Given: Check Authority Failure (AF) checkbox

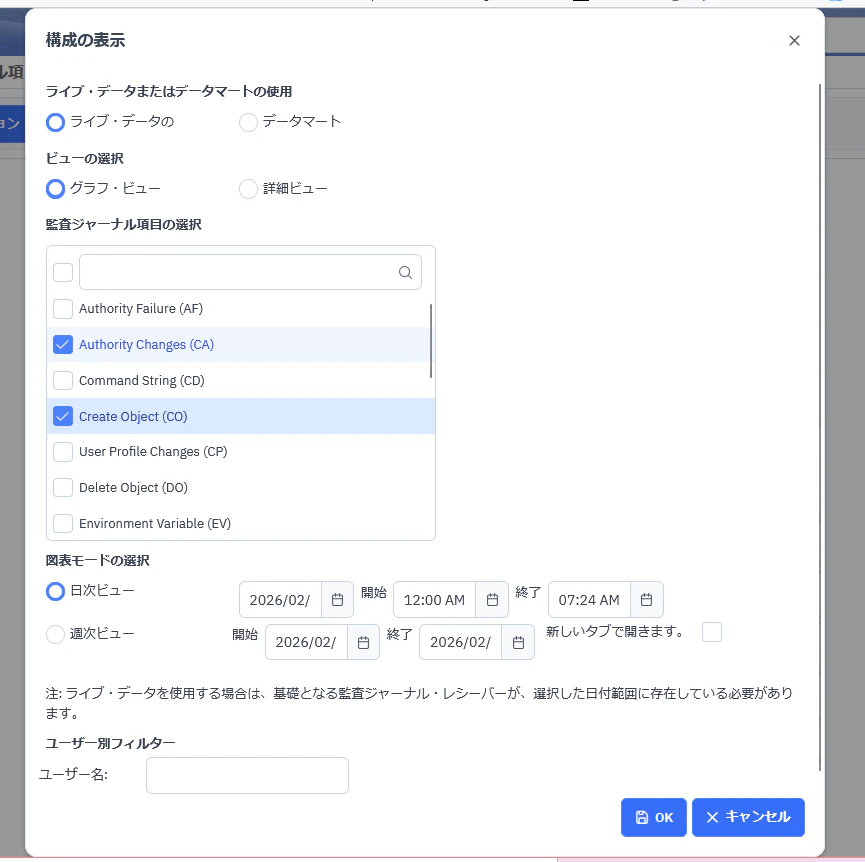Looking at the screenshot, I should pyautogui.click(x=63, y=309).
